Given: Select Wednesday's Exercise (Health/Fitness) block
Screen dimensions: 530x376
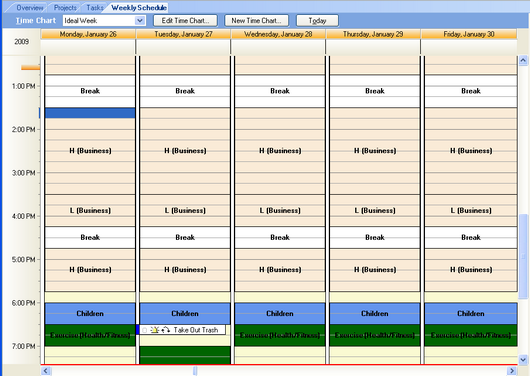Looking at the screenshot, I should pyautogui.click(x=280, y=335).
